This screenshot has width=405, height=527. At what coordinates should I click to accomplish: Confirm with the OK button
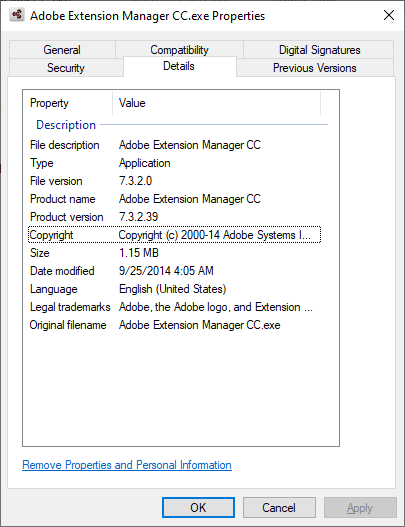198,508
